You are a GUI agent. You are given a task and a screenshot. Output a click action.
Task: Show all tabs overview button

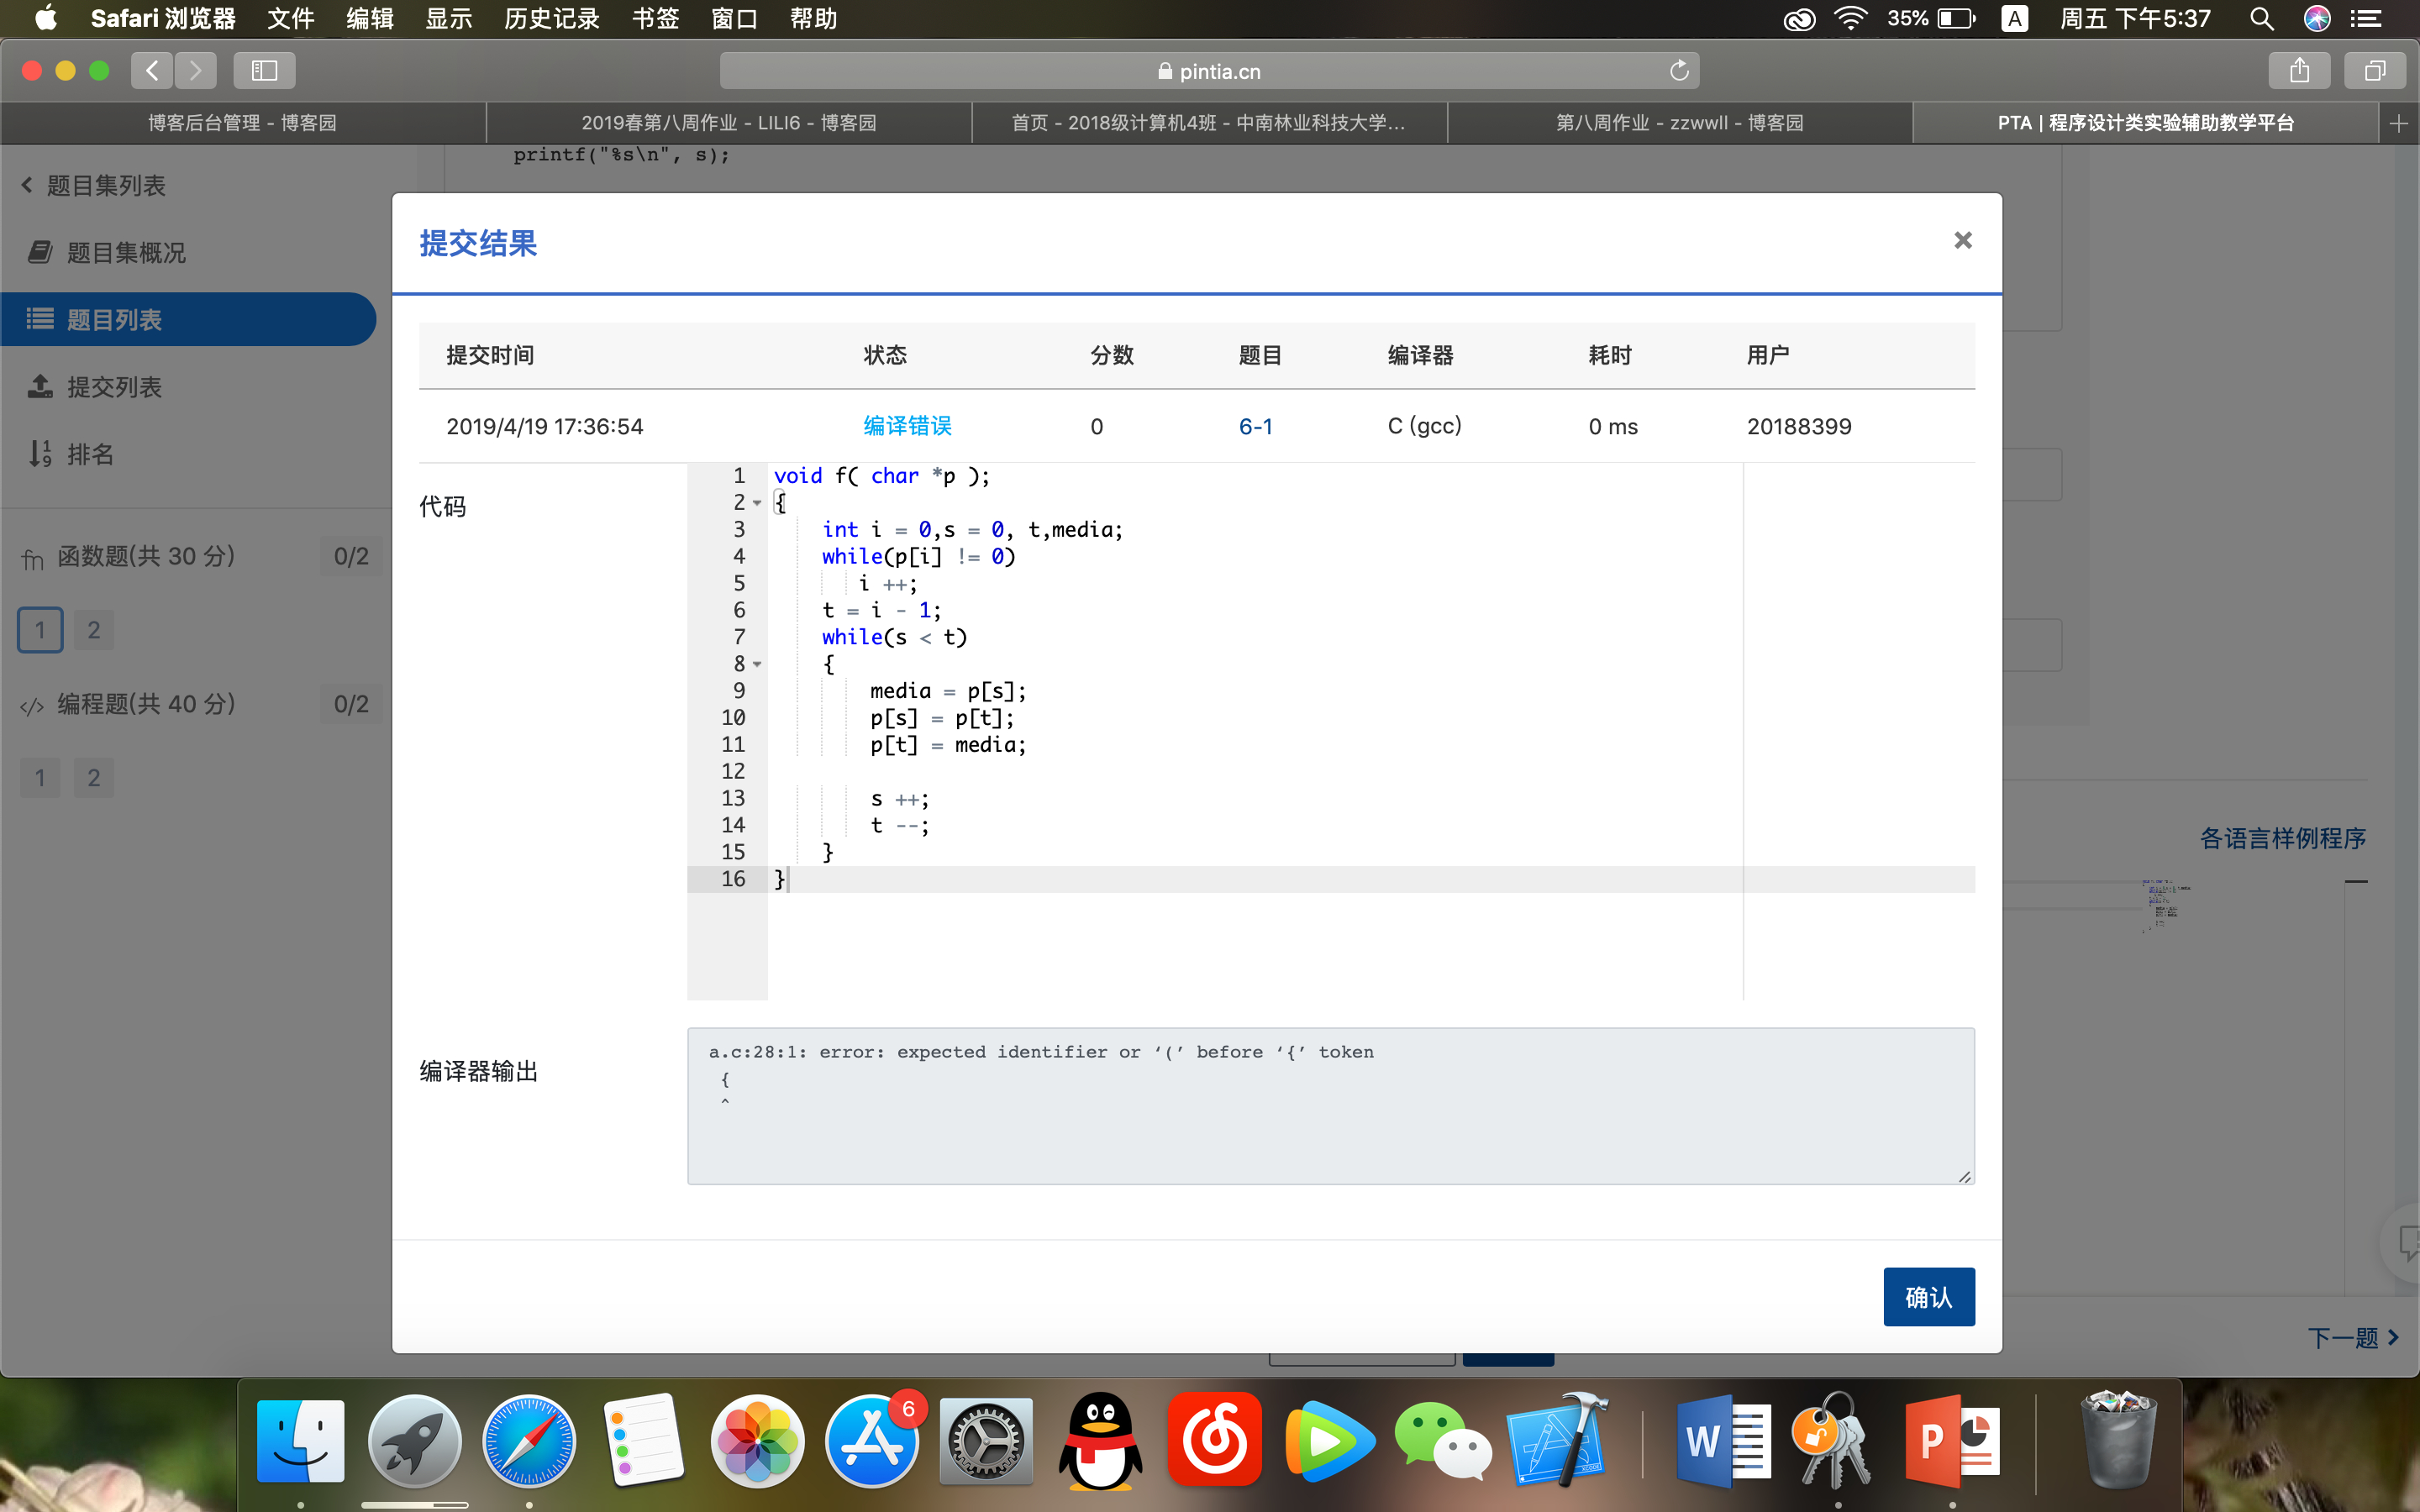pos(2375,70)
